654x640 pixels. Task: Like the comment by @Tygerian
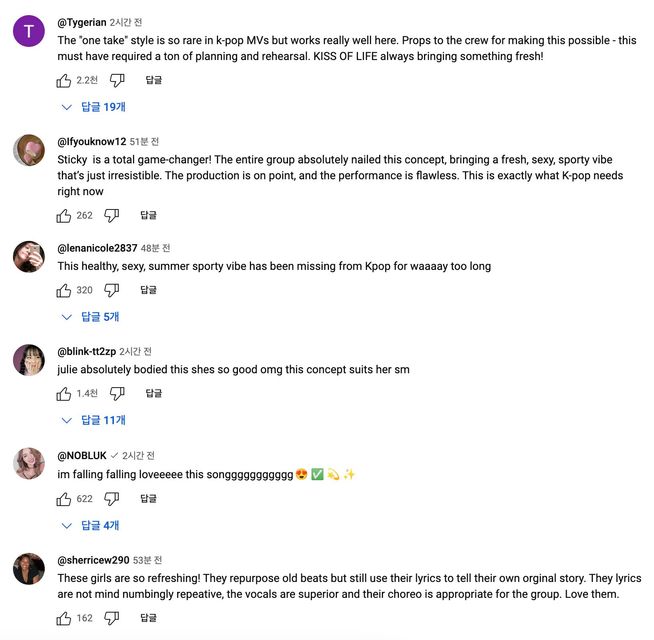[x=64, y=80]
